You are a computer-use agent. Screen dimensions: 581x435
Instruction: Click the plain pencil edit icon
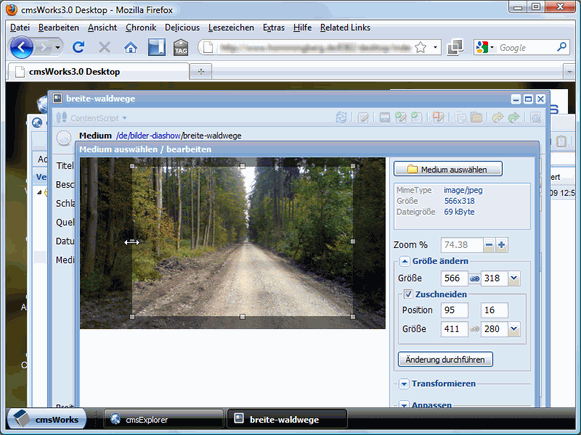363,118
